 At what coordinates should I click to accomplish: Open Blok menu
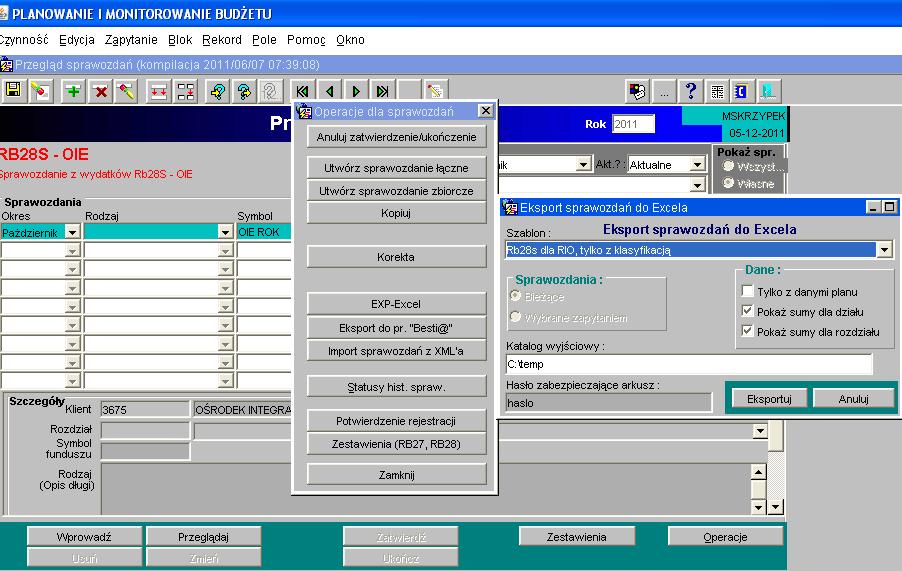[180, 40]
